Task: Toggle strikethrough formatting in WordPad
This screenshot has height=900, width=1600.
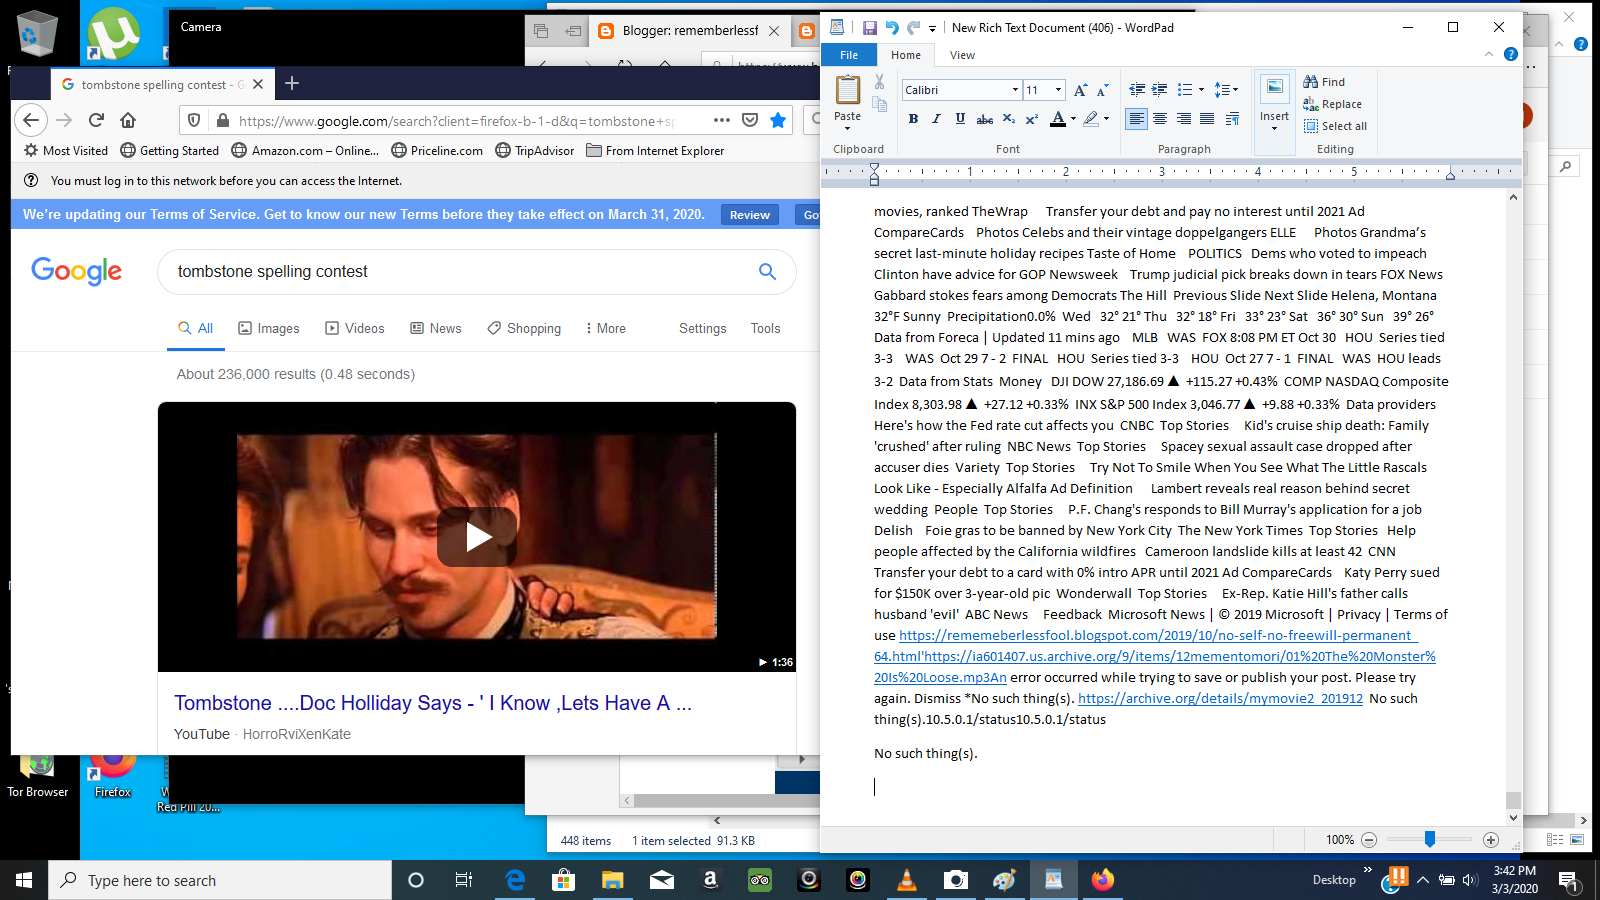Action: coord(984,119)
